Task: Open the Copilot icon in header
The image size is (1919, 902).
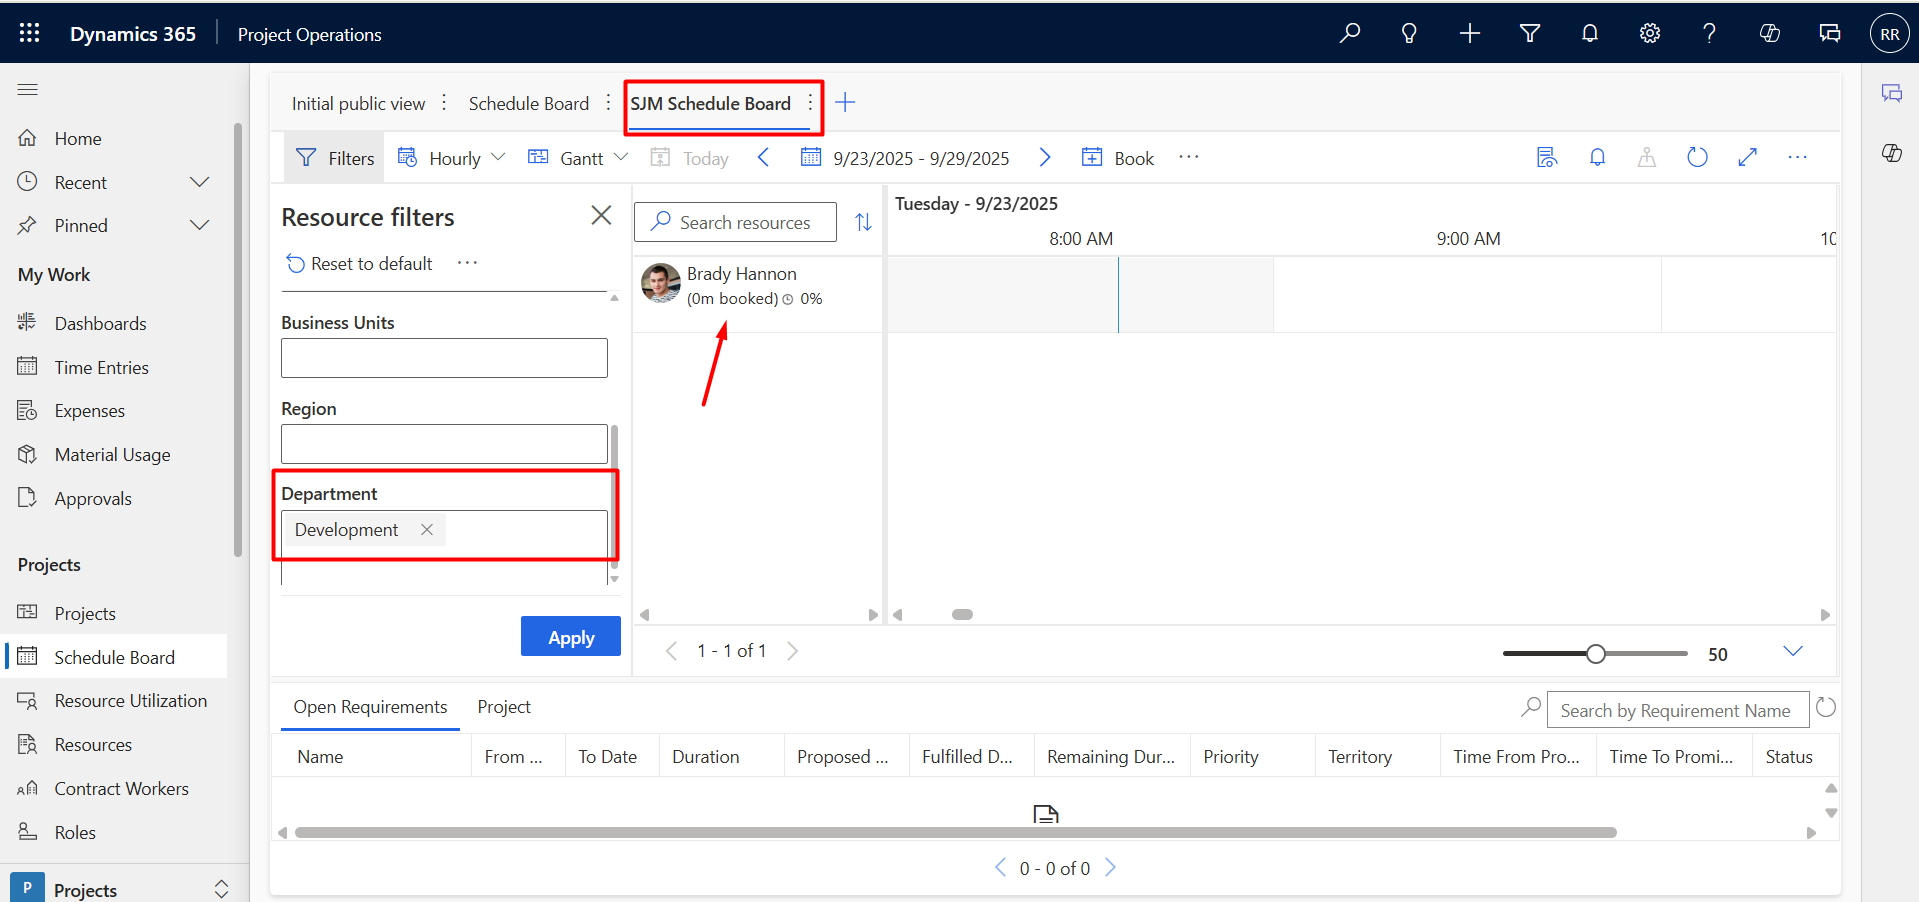Action: 1769,34
